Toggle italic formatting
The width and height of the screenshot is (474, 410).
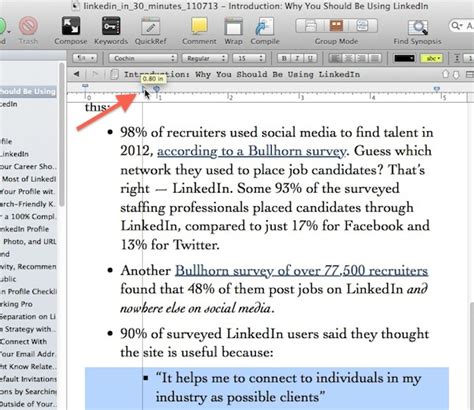click(x=297, y=58)
